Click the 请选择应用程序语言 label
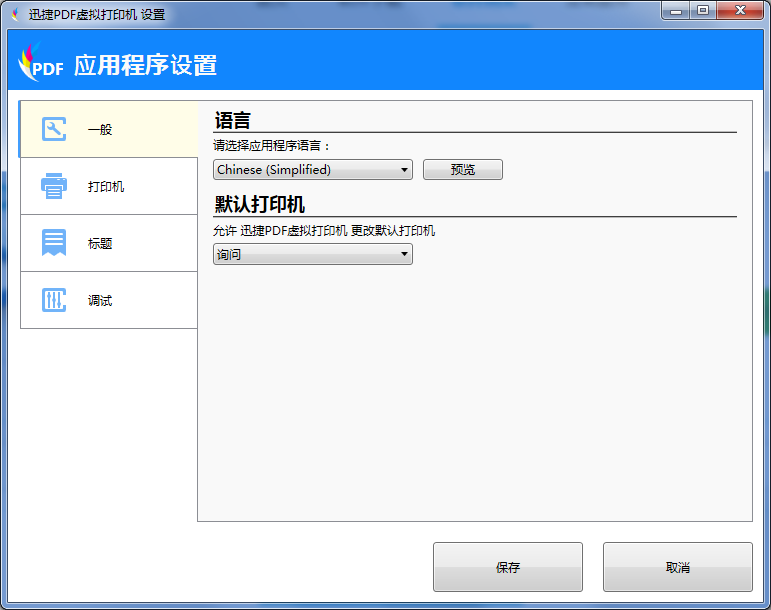This screenshot has height=610, width=771. pos(271,145)
